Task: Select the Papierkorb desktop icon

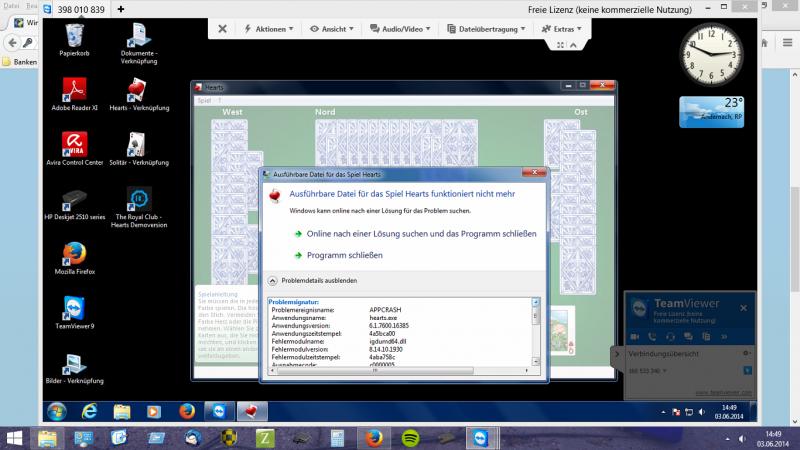Action: [x=74, y=39]
